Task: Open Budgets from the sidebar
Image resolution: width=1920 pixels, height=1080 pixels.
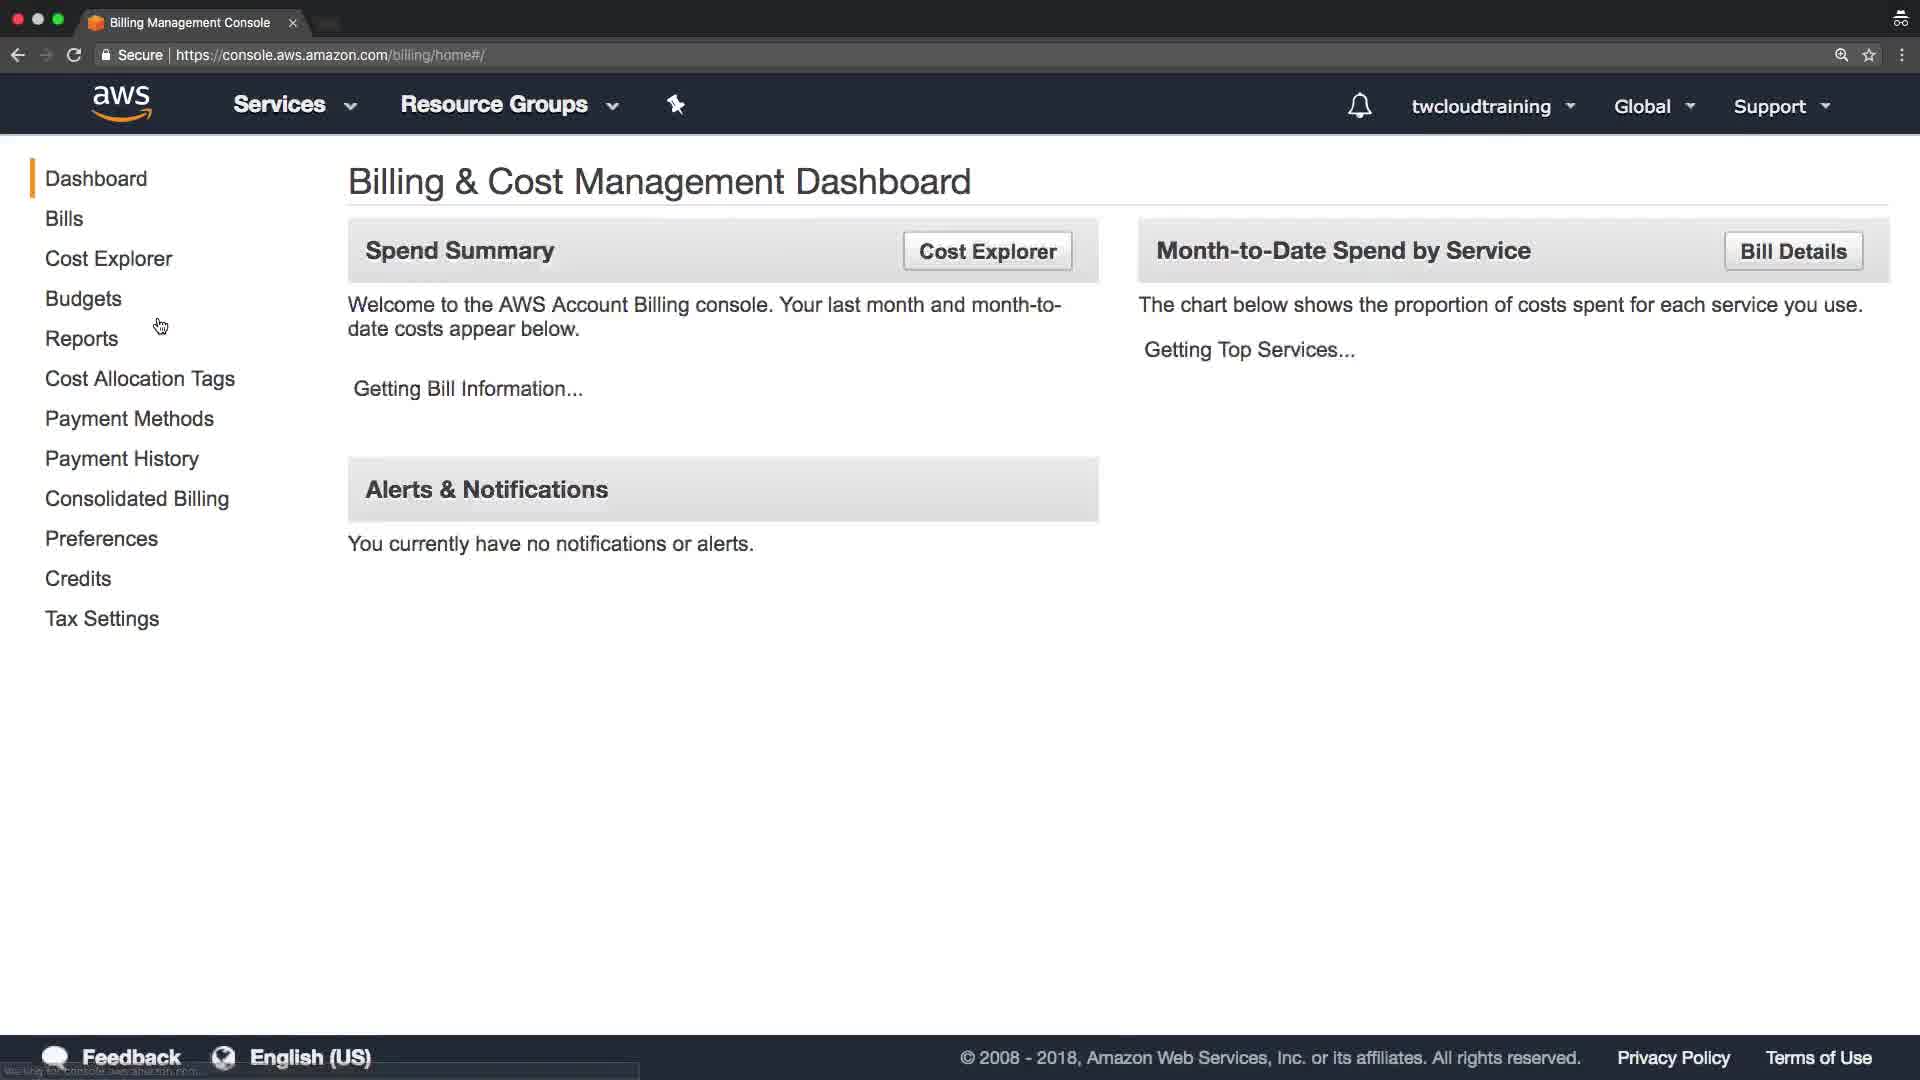Action: 83,299
